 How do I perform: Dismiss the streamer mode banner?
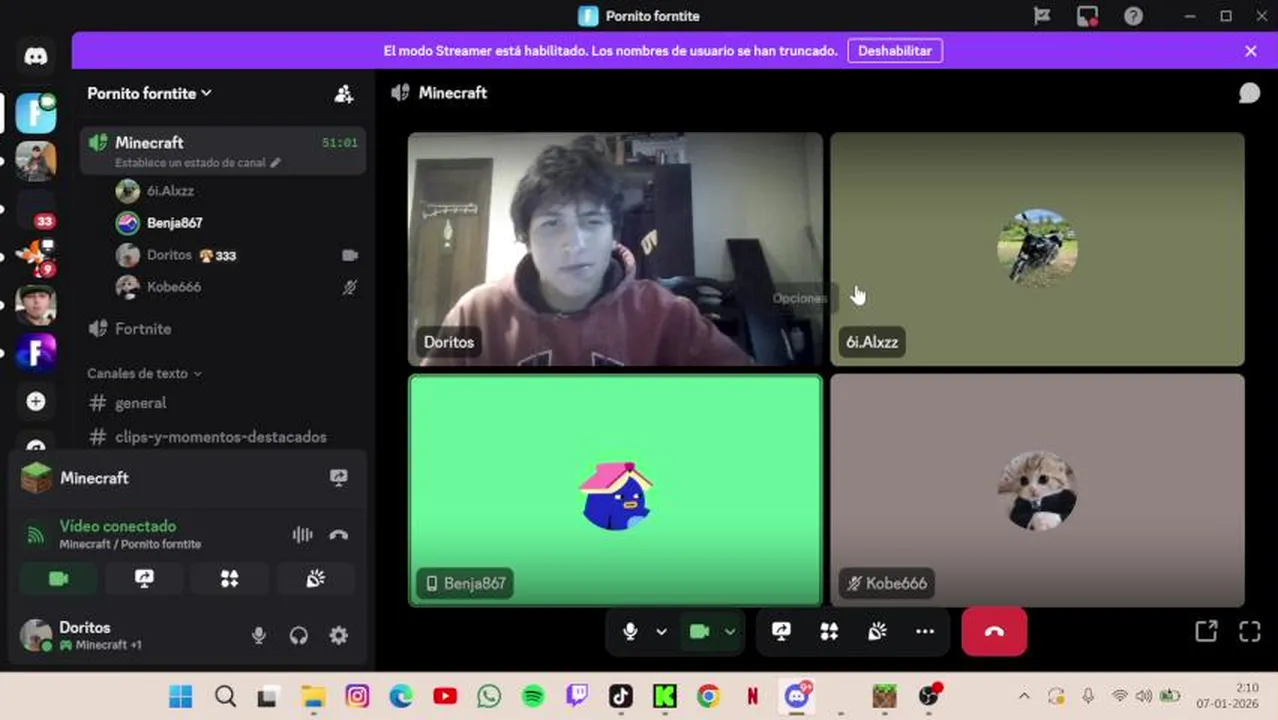coord(1250,51)
